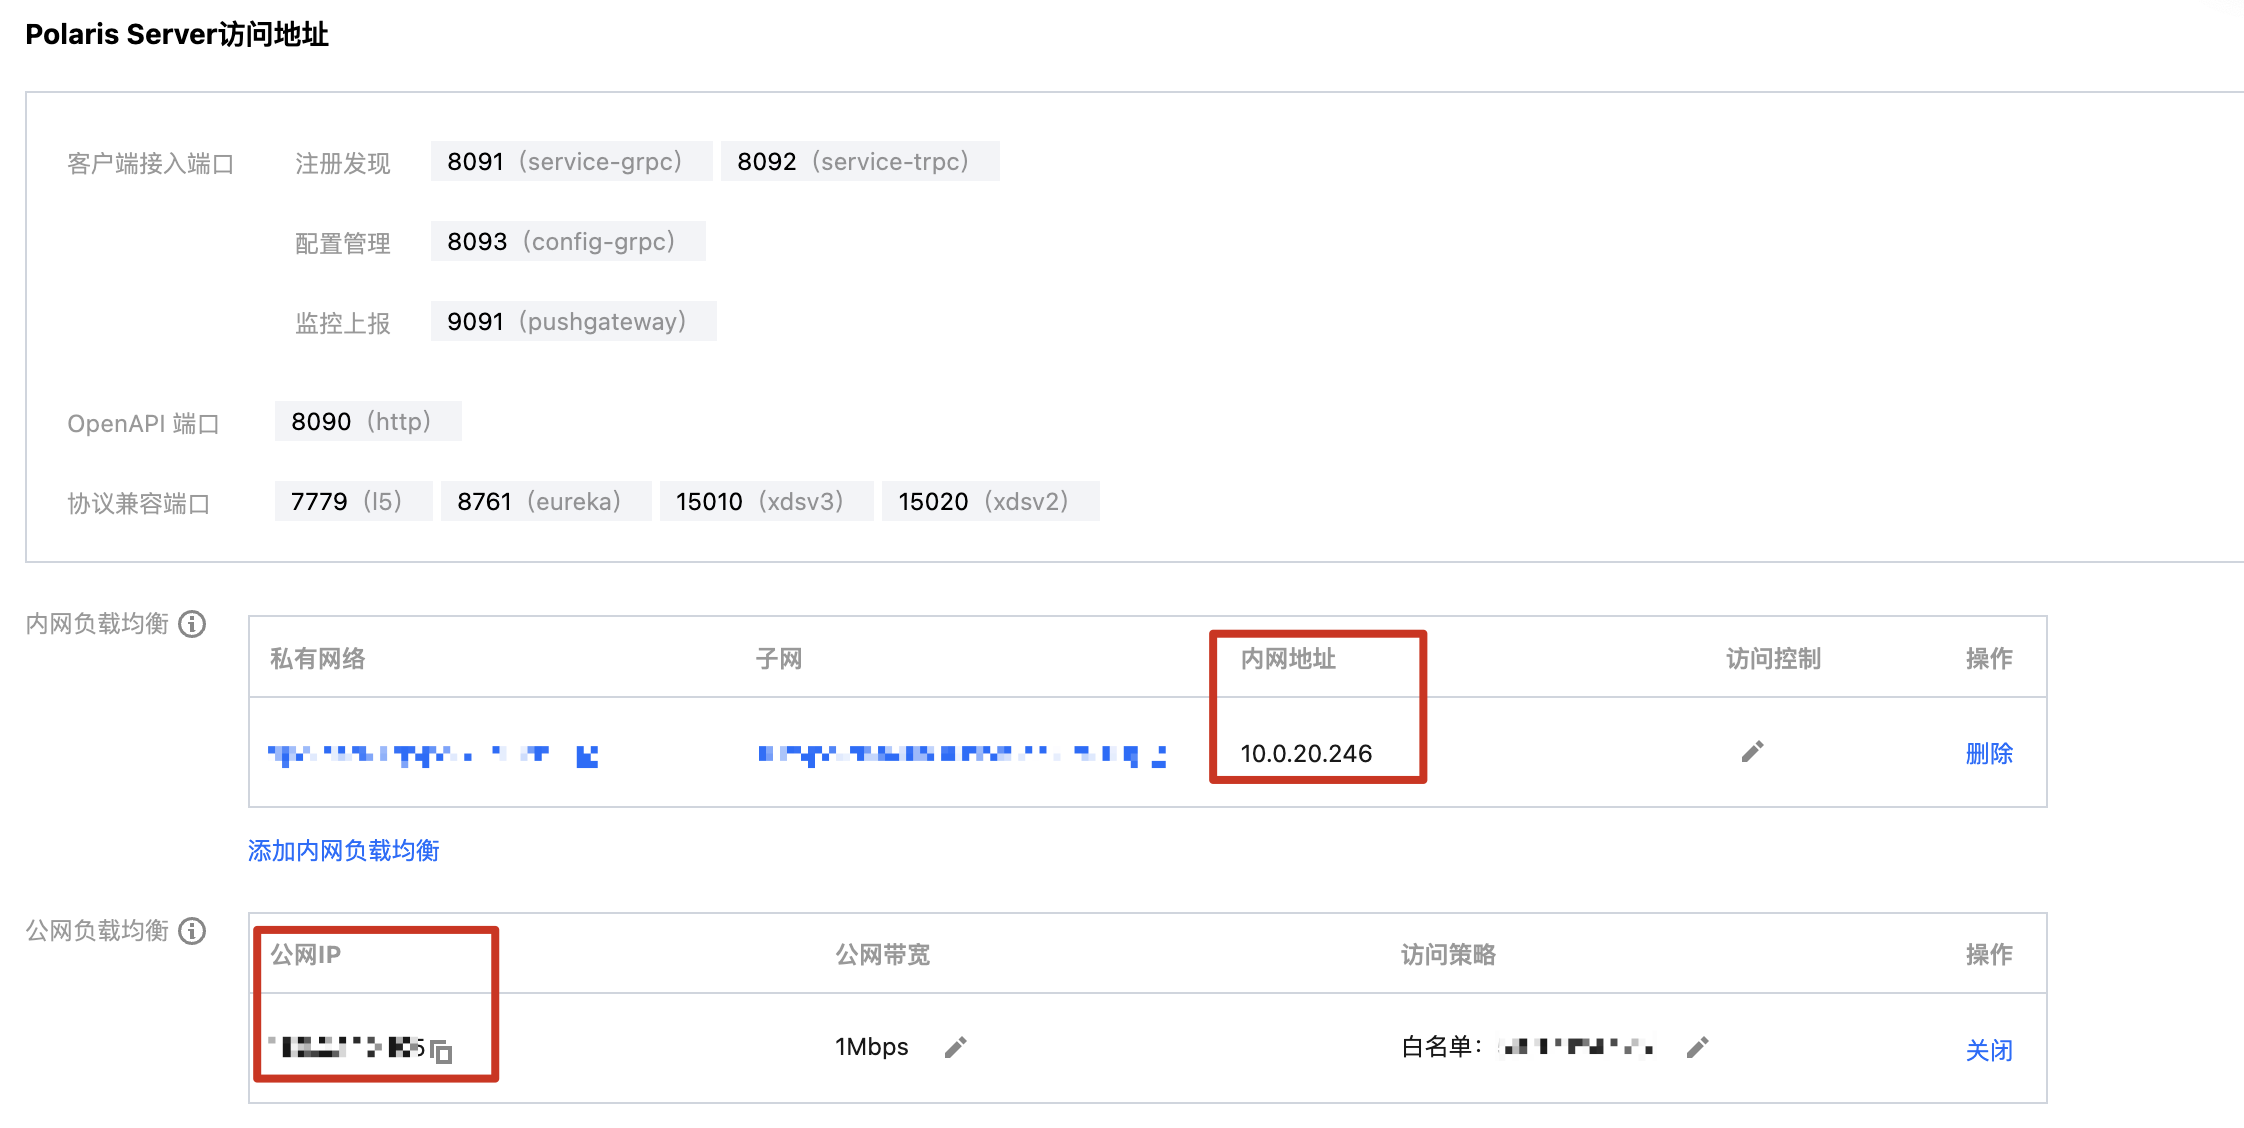The width and height of the screenshot is (2244, 1128).
Task: Copy the public IP address
Action: tap(442, 1051)
